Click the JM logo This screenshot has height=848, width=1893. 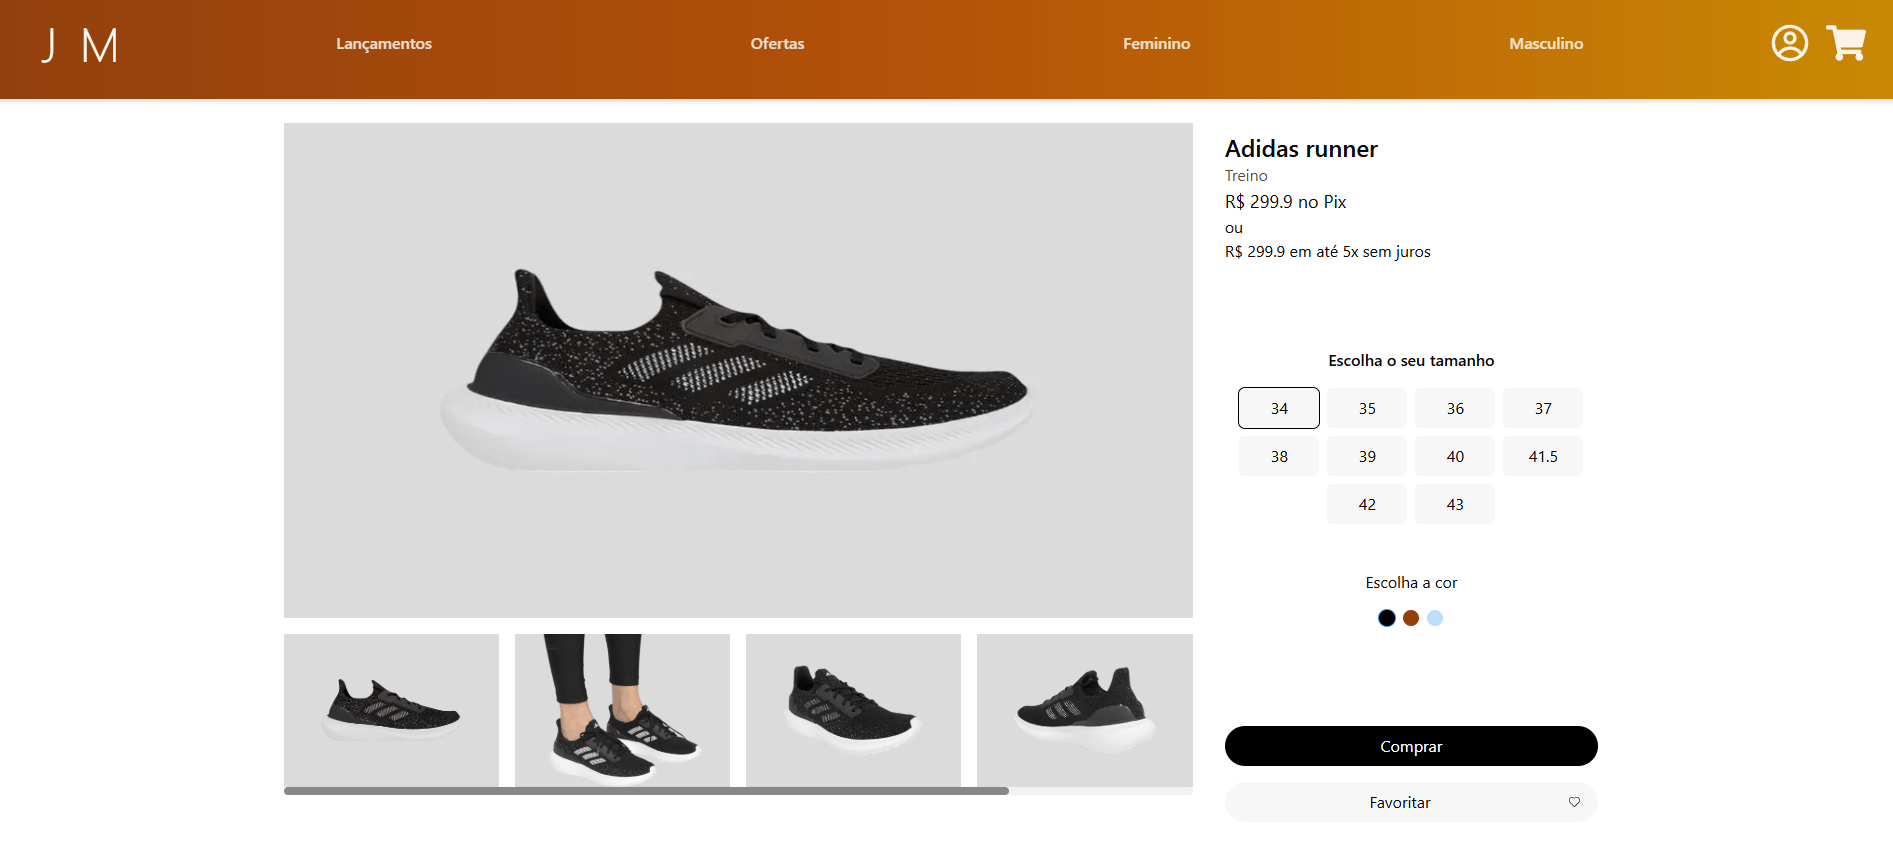(79, 45)
